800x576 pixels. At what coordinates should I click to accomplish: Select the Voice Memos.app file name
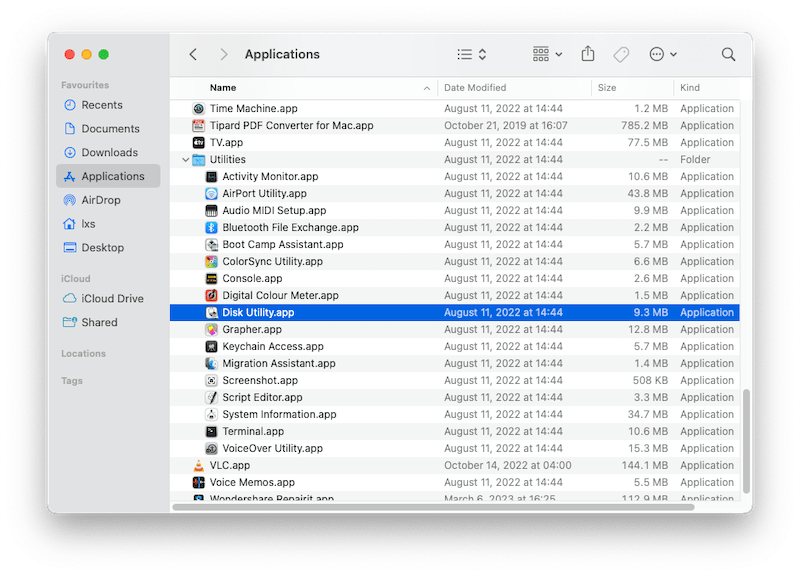pyautogui.click(x=252, y=482)
